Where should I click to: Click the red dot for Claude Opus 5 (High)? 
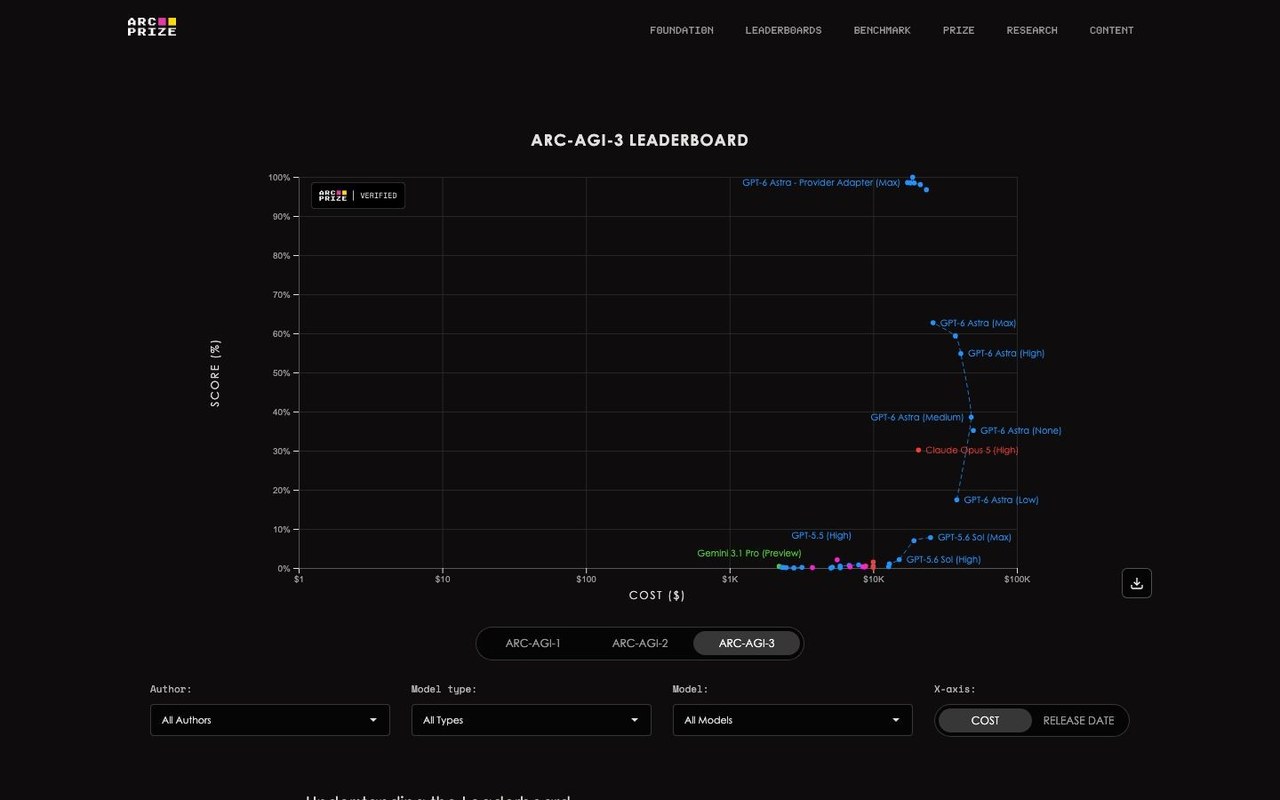[x=918, y=450]
